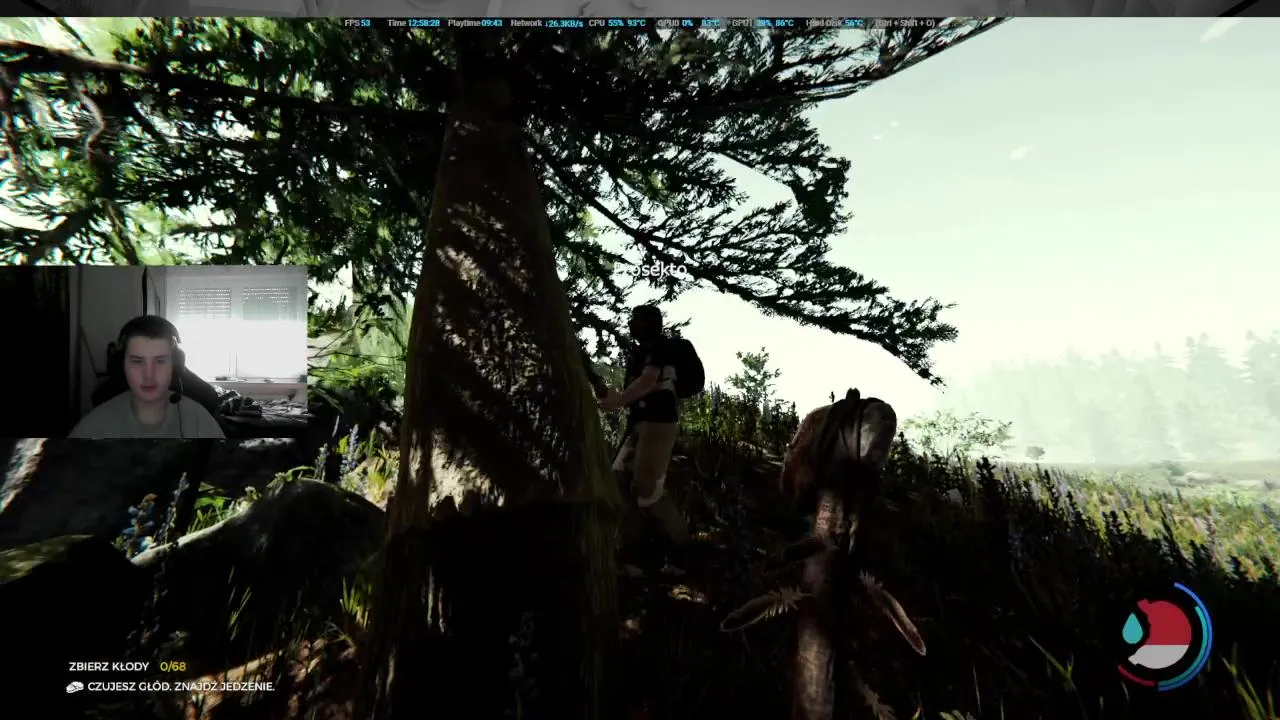Image resolution: width=1280 pixels, height=720 pixels.
Task: Click the Prosekto player name tag
Action: [649, 270]
